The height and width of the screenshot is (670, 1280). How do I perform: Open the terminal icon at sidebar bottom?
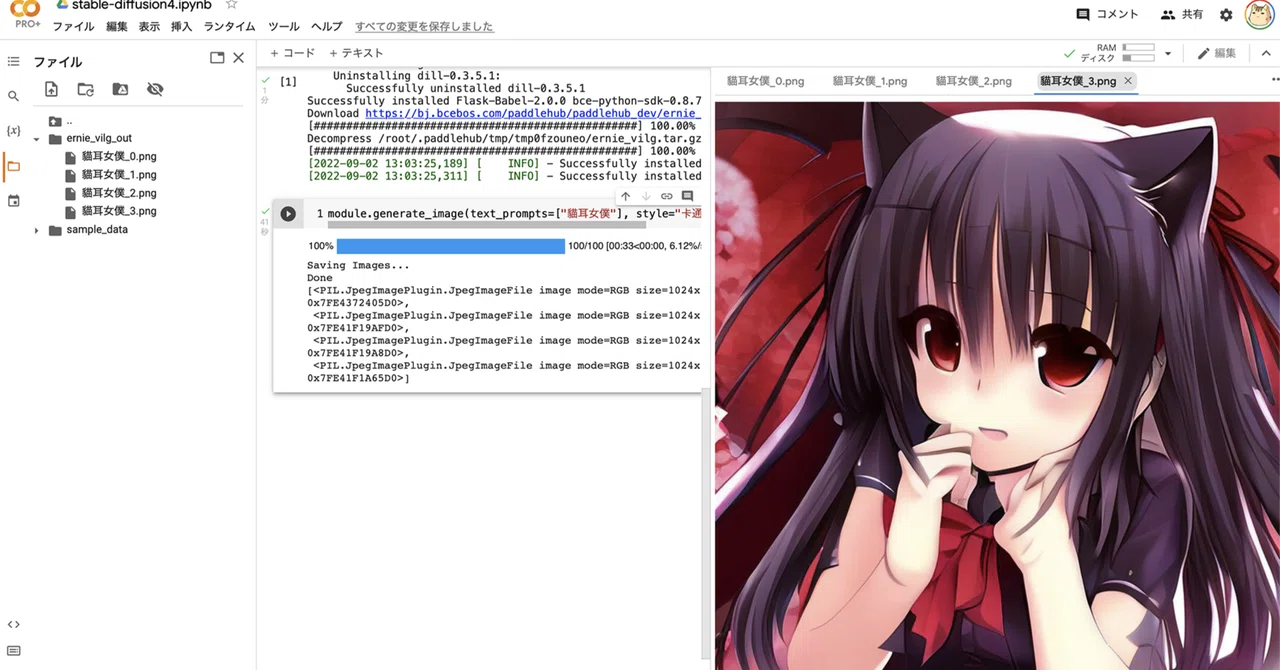[x=13, y=651]
